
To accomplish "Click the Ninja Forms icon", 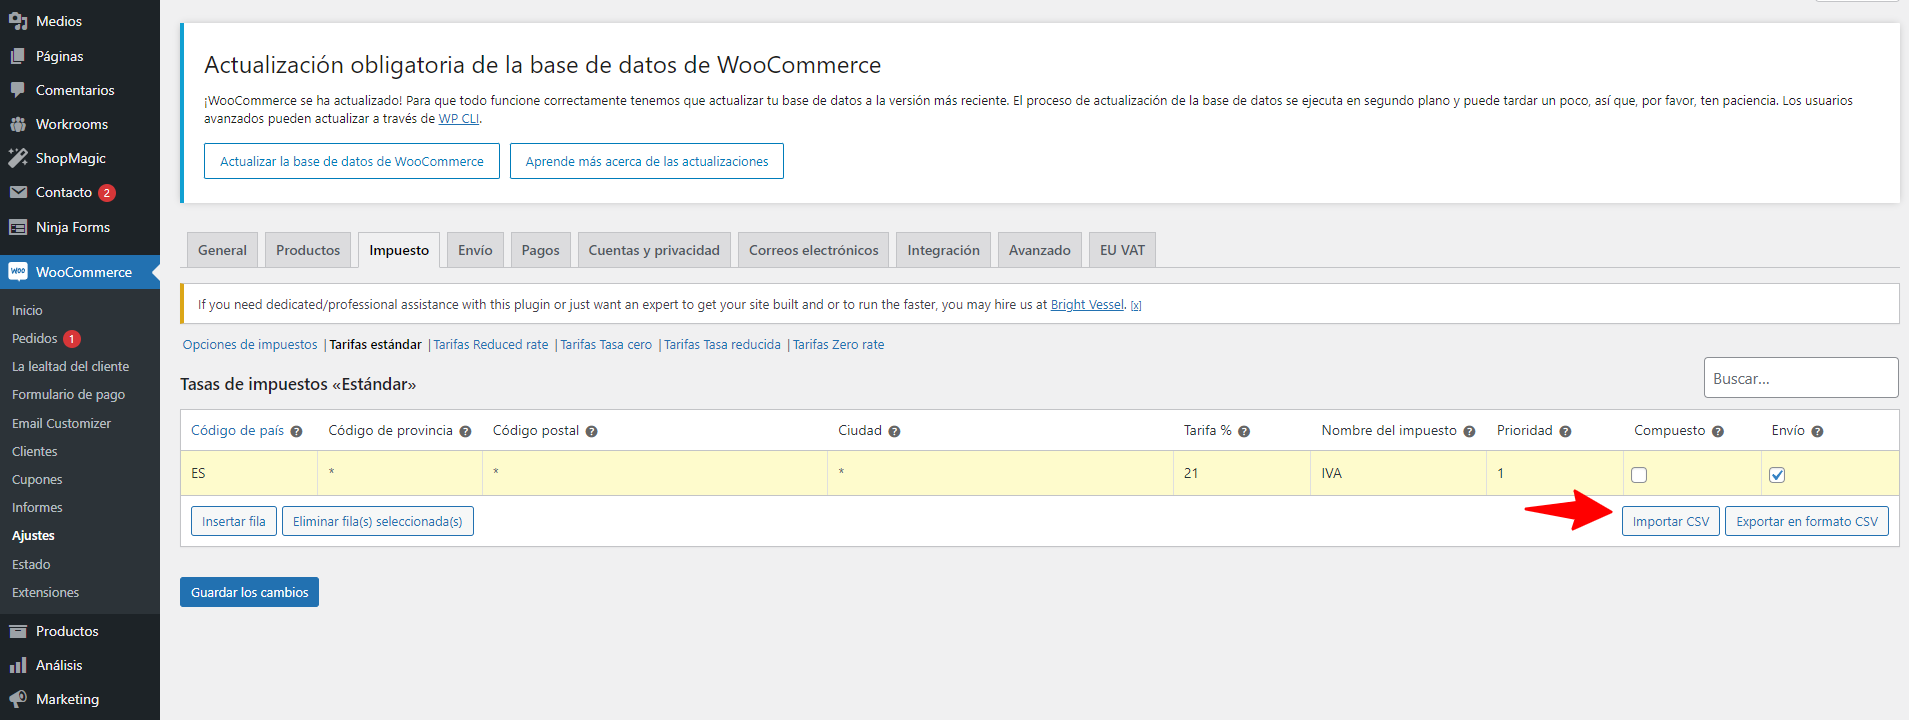I will [x=18, y=227].
